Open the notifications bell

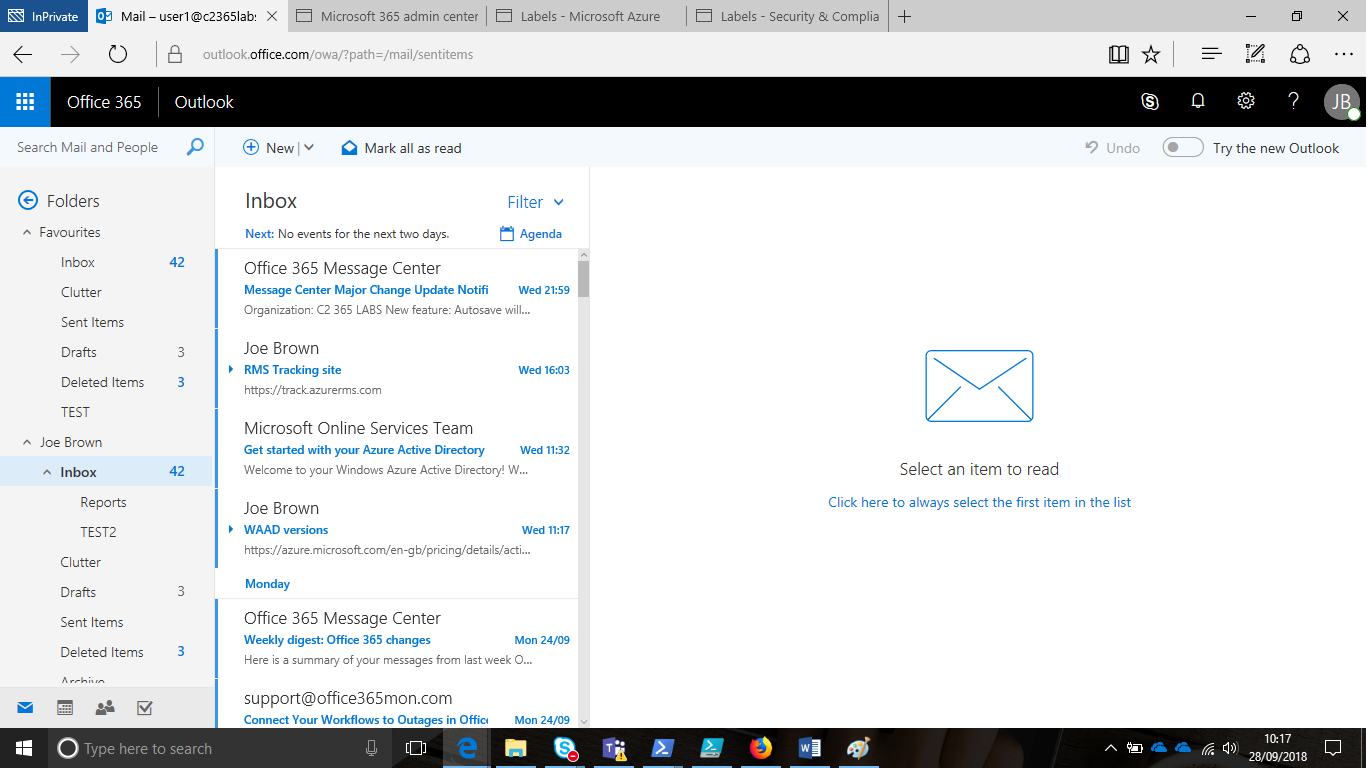tap(1197, 101)
